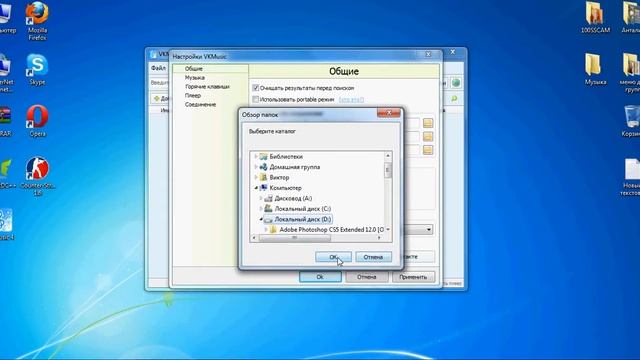Image resolution: width=640 pixels, height=360 pixels.
Task: Click horizontal scrollbar thumb in folder tree
Action: tap(294, 238)
